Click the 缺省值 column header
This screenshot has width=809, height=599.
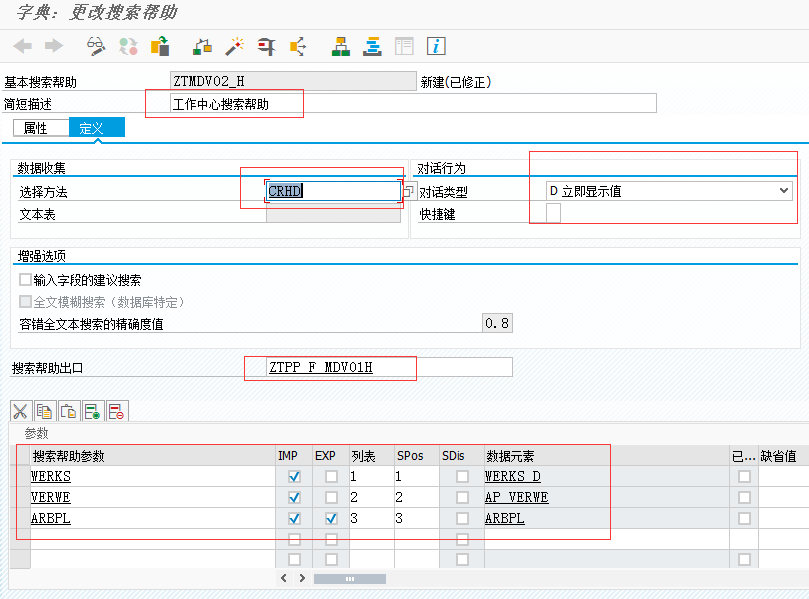[783, 456]
